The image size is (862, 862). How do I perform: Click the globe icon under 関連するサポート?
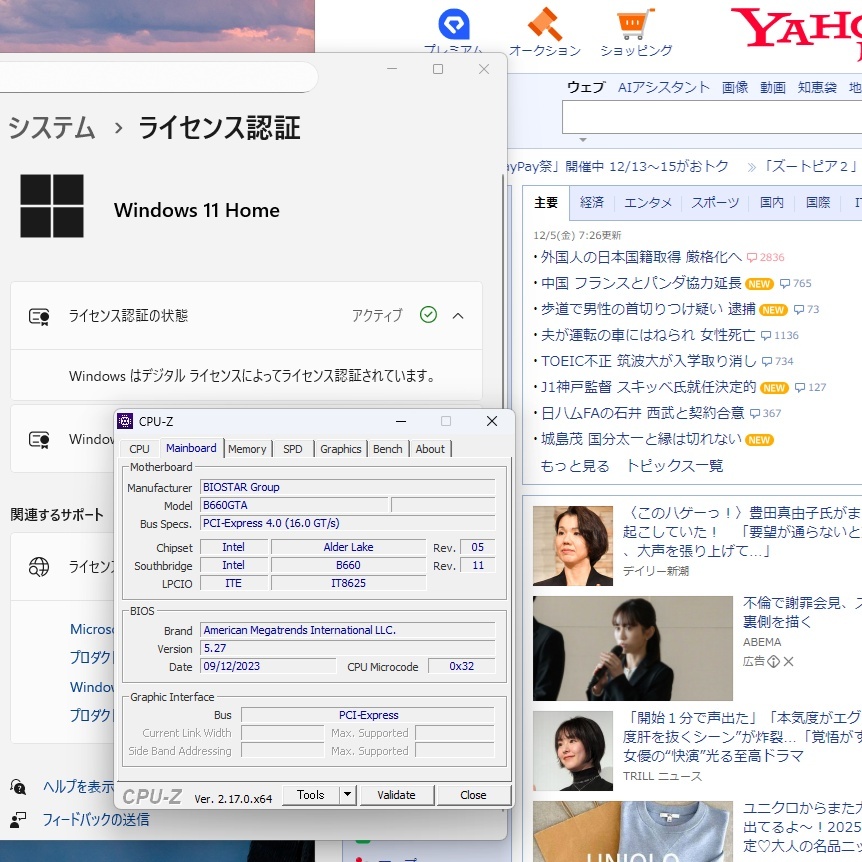[38, 567]
